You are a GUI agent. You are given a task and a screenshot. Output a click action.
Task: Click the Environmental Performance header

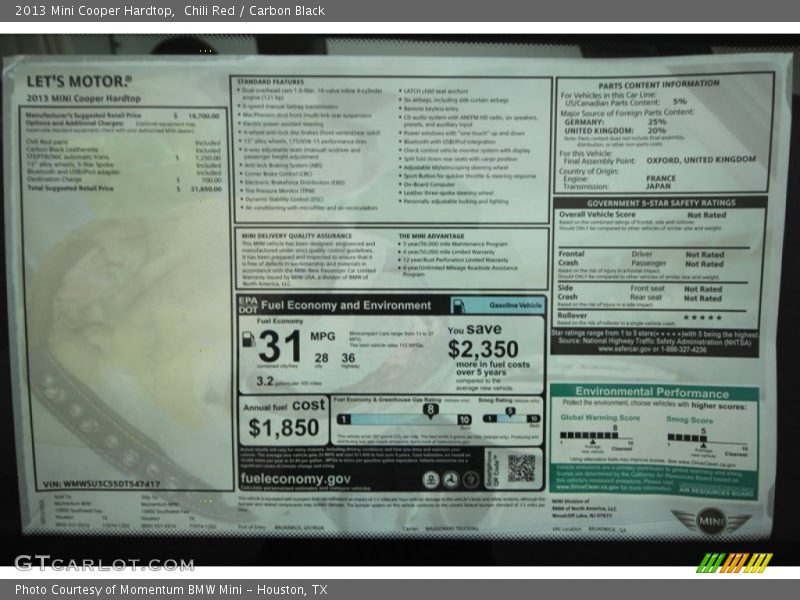coord(652,392)
